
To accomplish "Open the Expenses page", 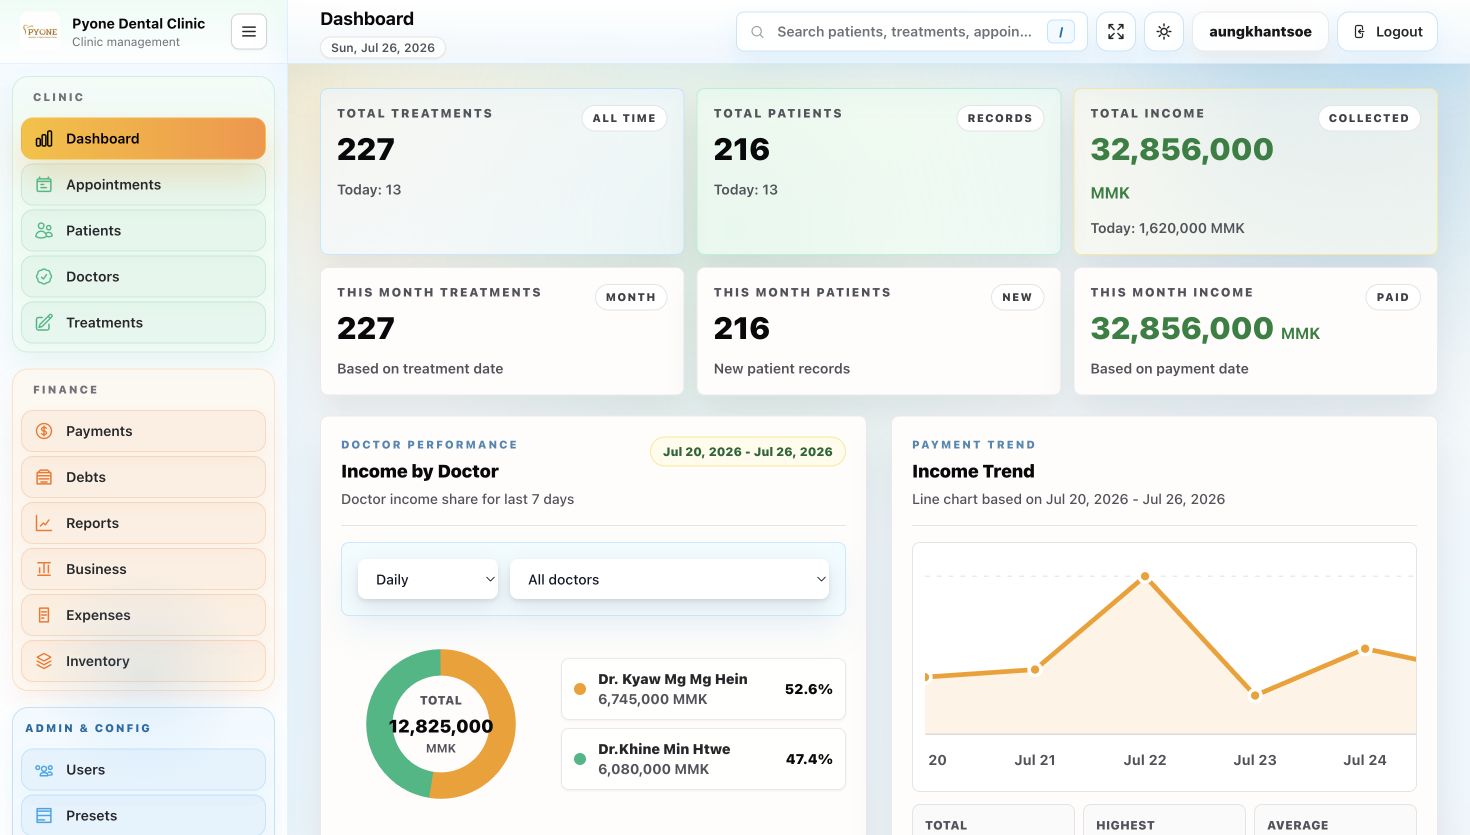I will point(143,615).
